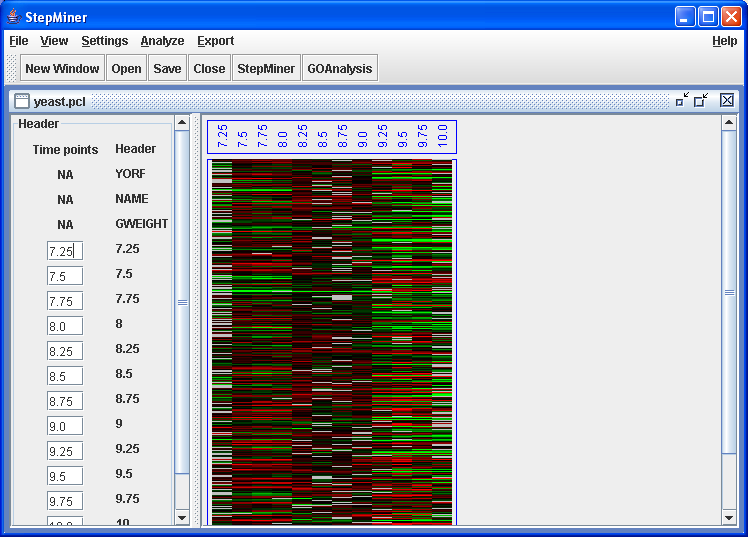The image size is (748, 537).
Task: Click the Save toolbar button
Action: pyautogui.click(x=167, y=68)
